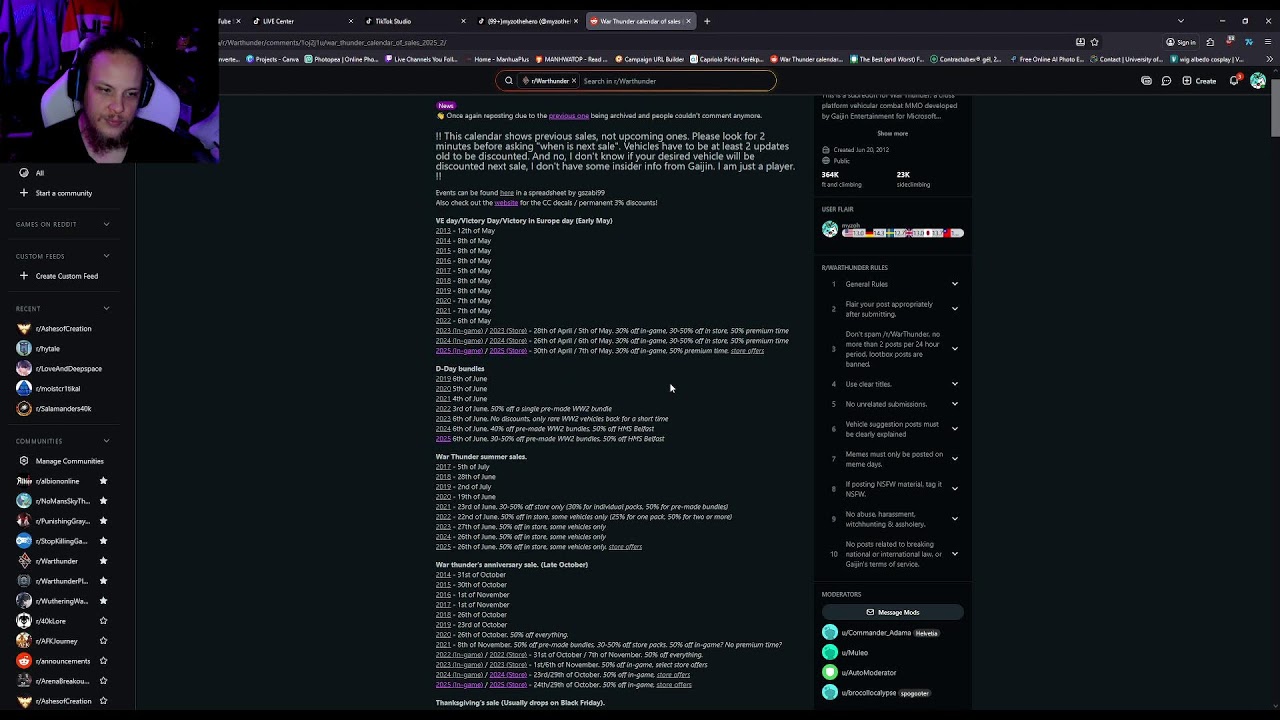Toggle favorite star for r/AFKJourney
Viewport: 1280px width, 720px height.
(x=103, y=641)
